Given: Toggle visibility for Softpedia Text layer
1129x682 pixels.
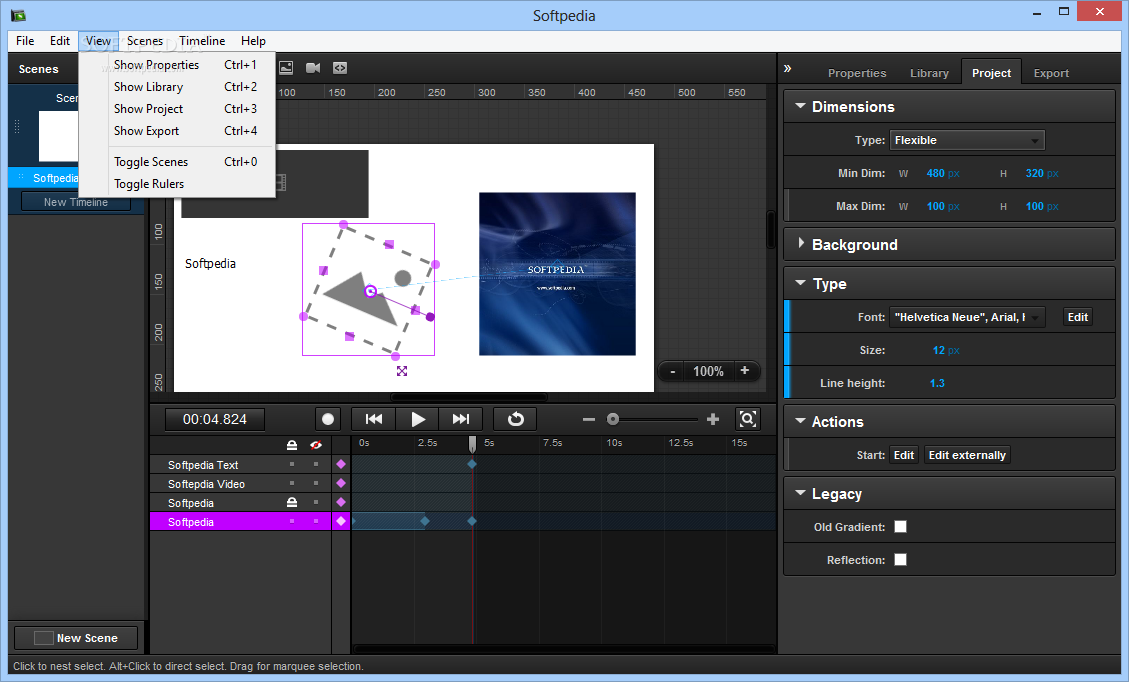Looking at the screenshot, I should pos(315,465).
